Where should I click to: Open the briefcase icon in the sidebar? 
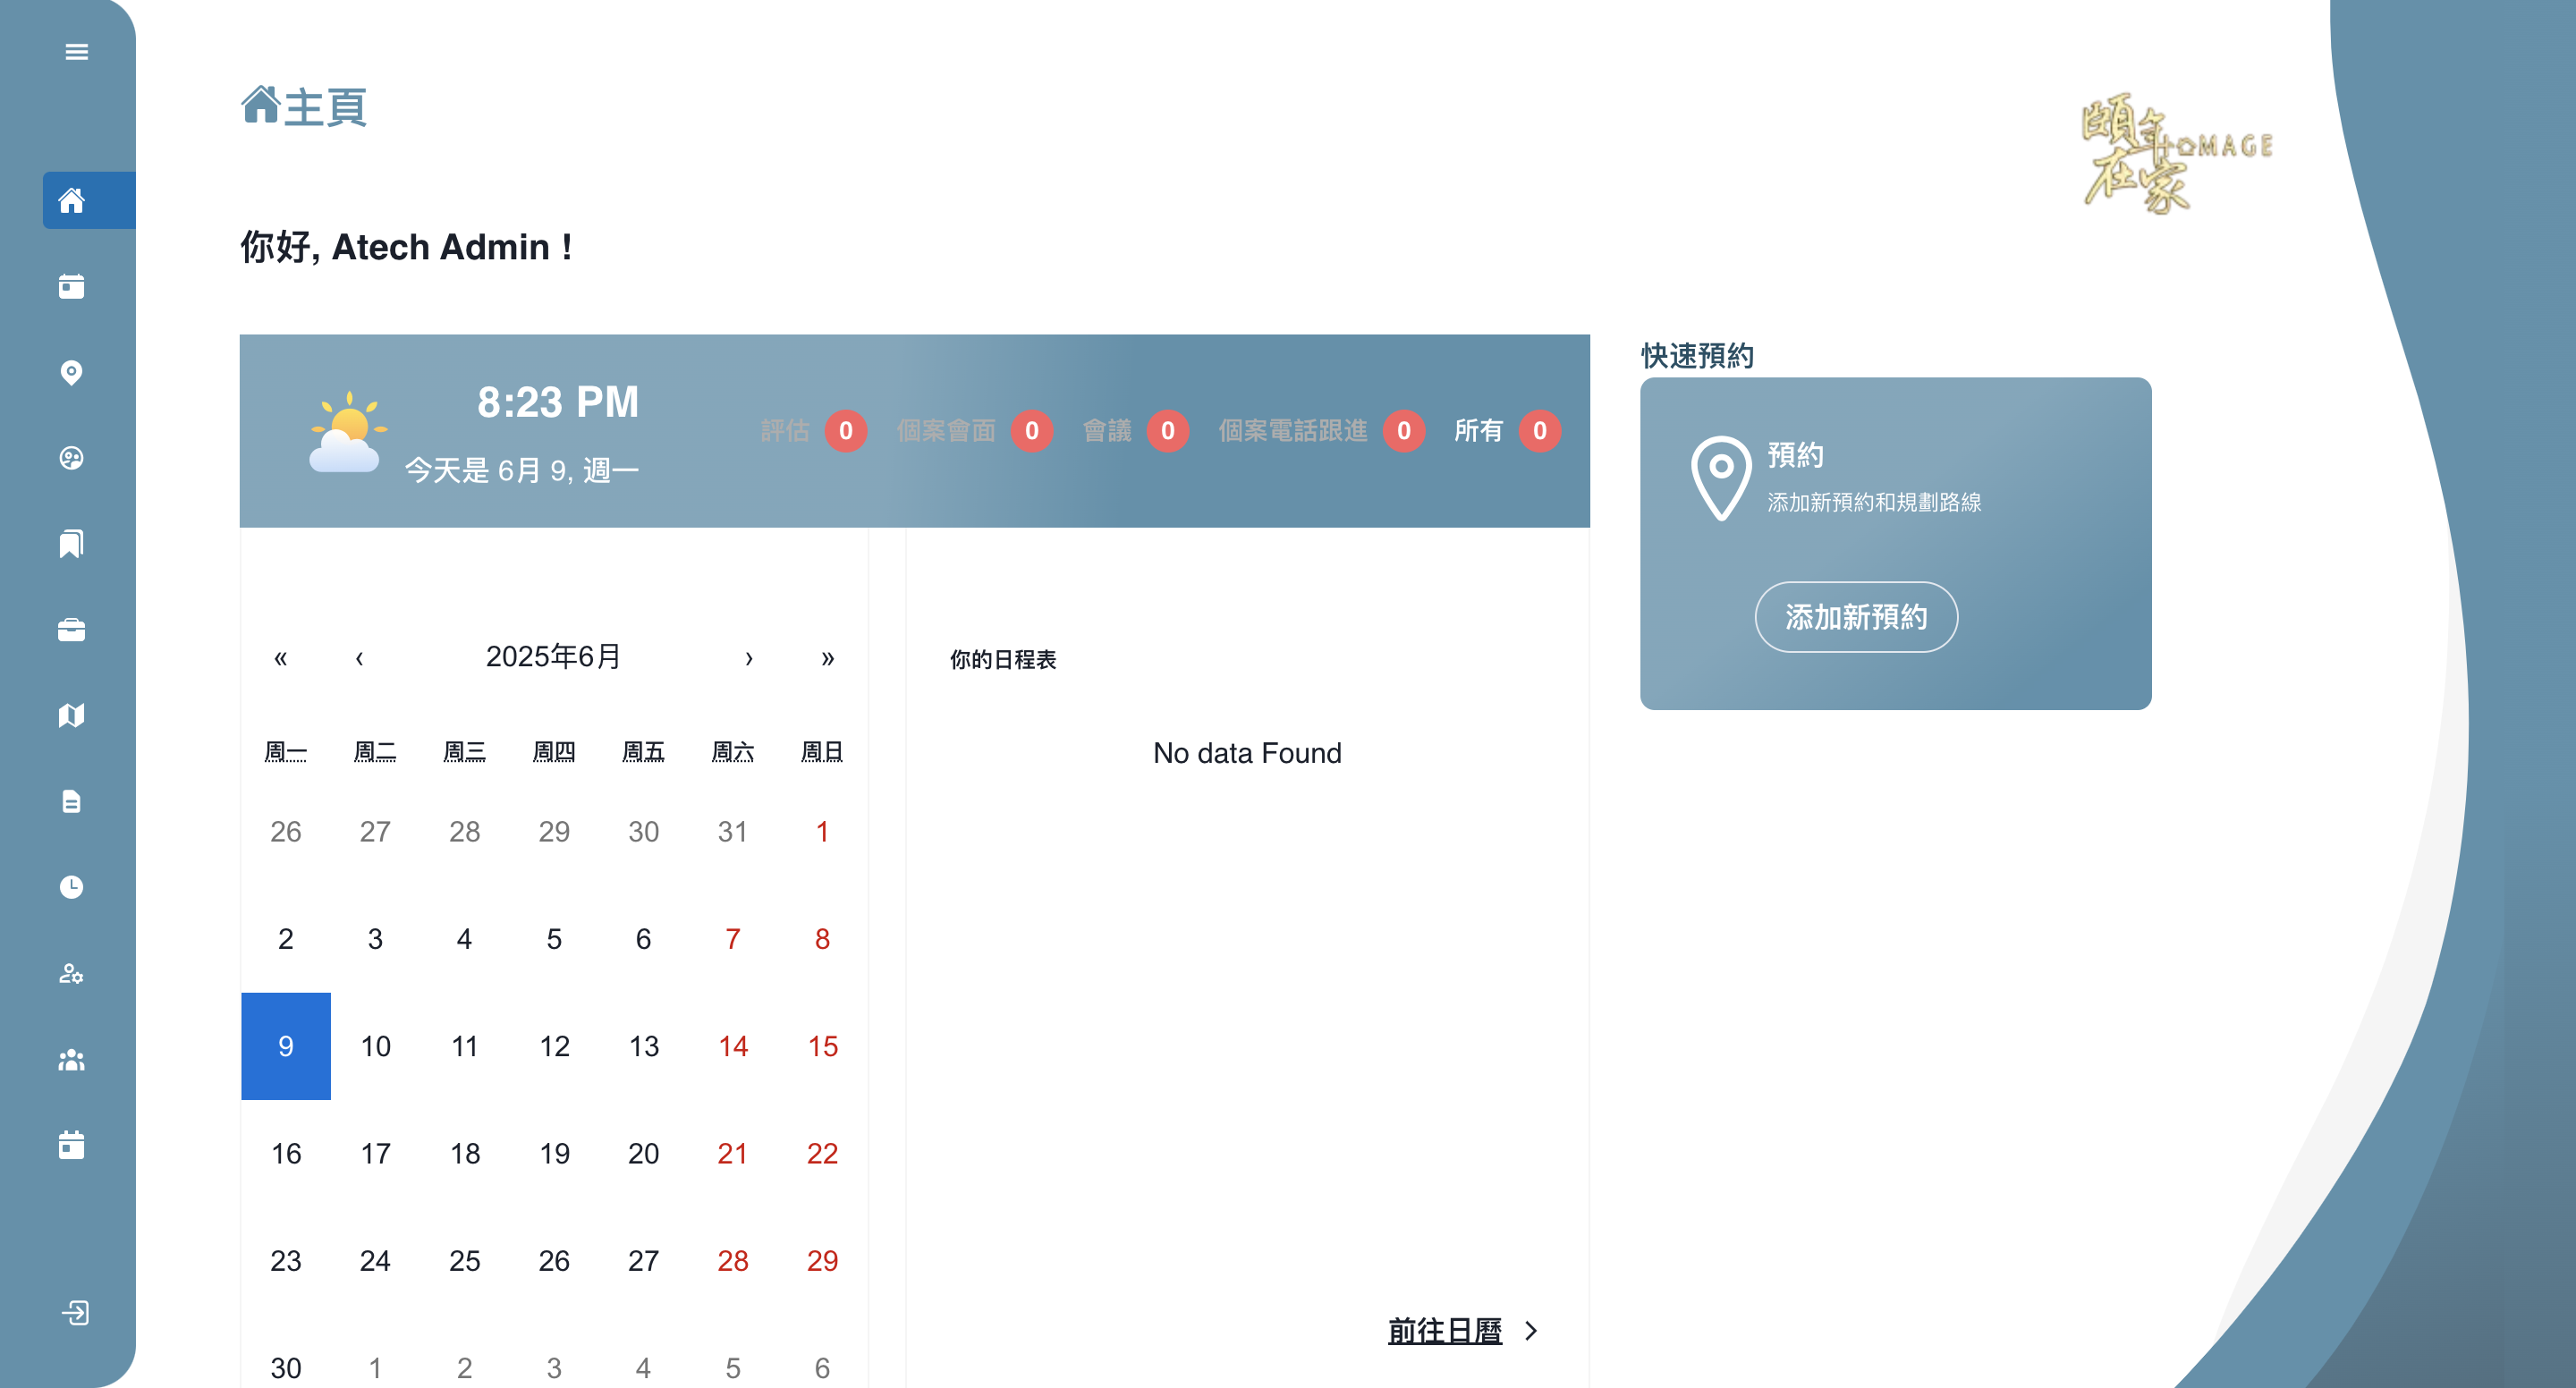(71, 630)
